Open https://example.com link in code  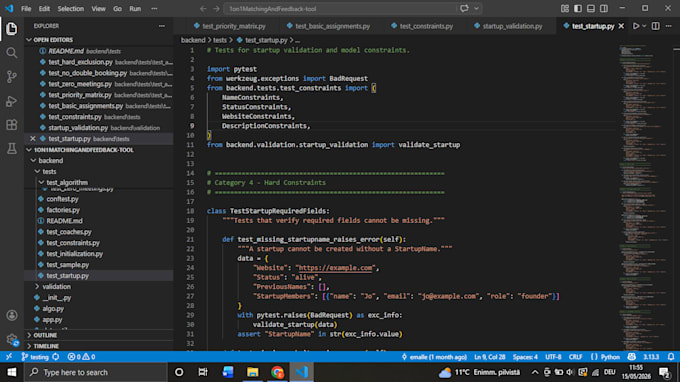tap(335, 268)
